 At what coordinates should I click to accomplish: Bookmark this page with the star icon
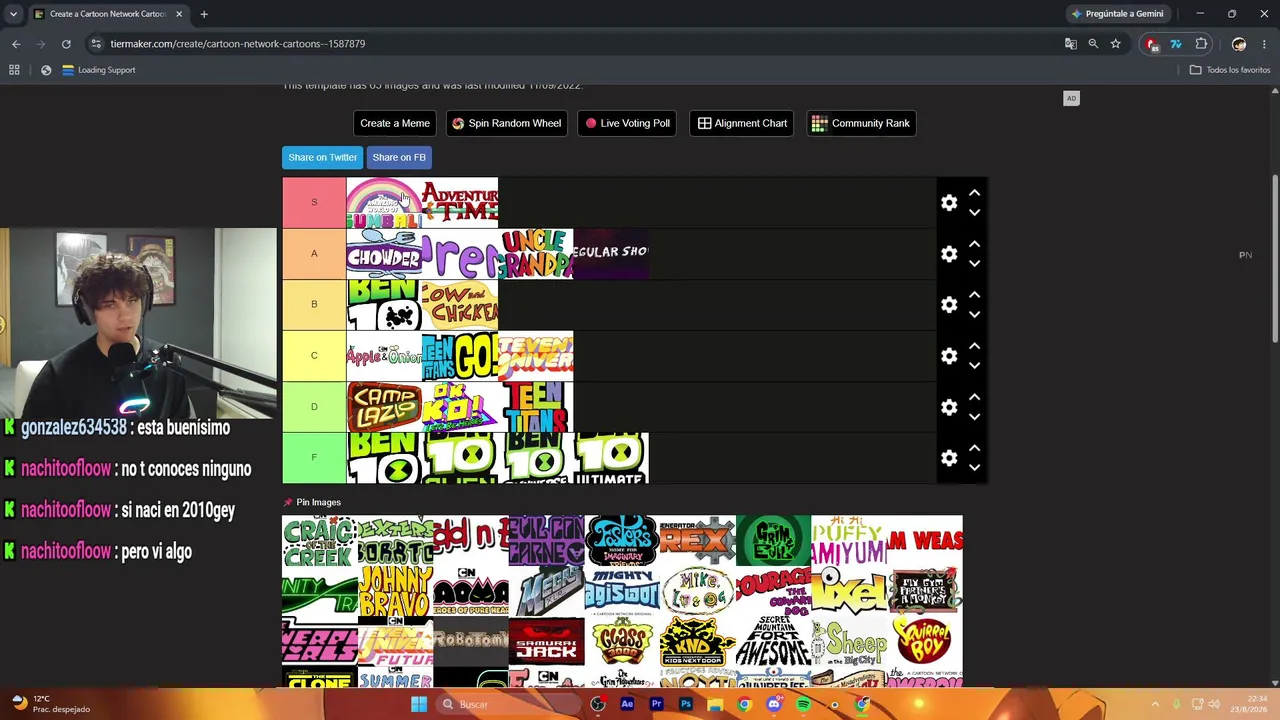tap(1116, 44)
